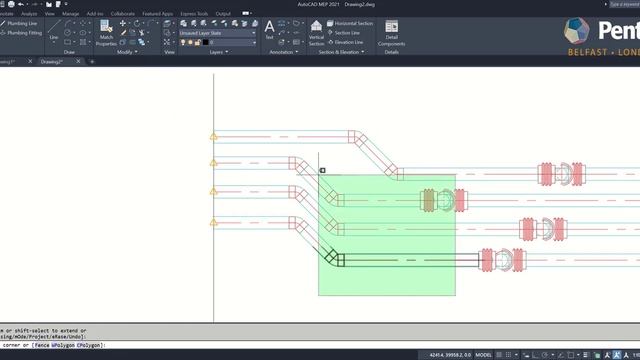
Task: Open the Add-ins ribbon tab
Action: coord(95,13)
